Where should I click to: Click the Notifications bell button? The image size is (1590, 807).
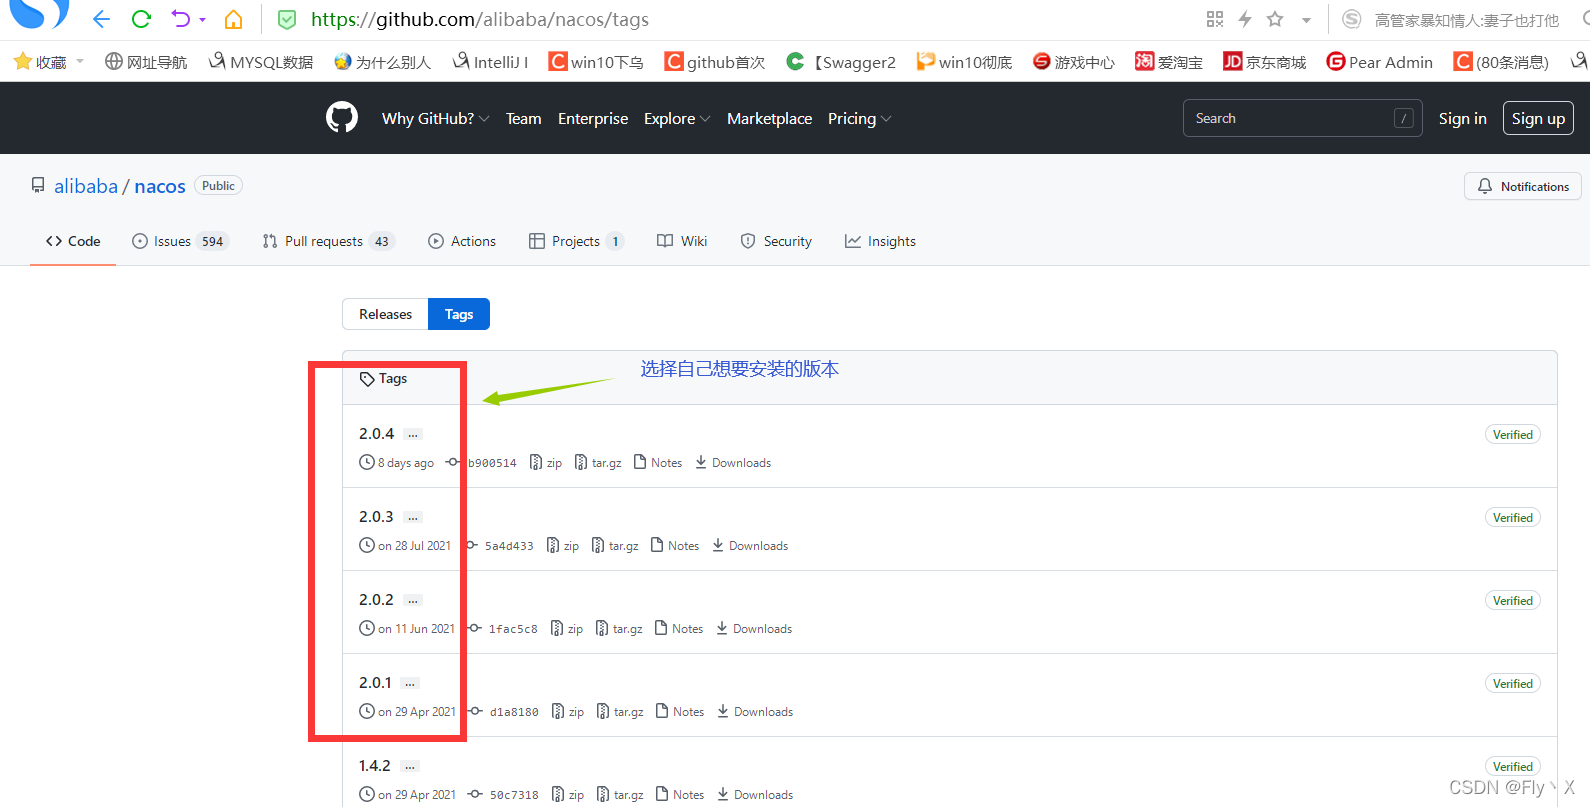pos(1523,186)
